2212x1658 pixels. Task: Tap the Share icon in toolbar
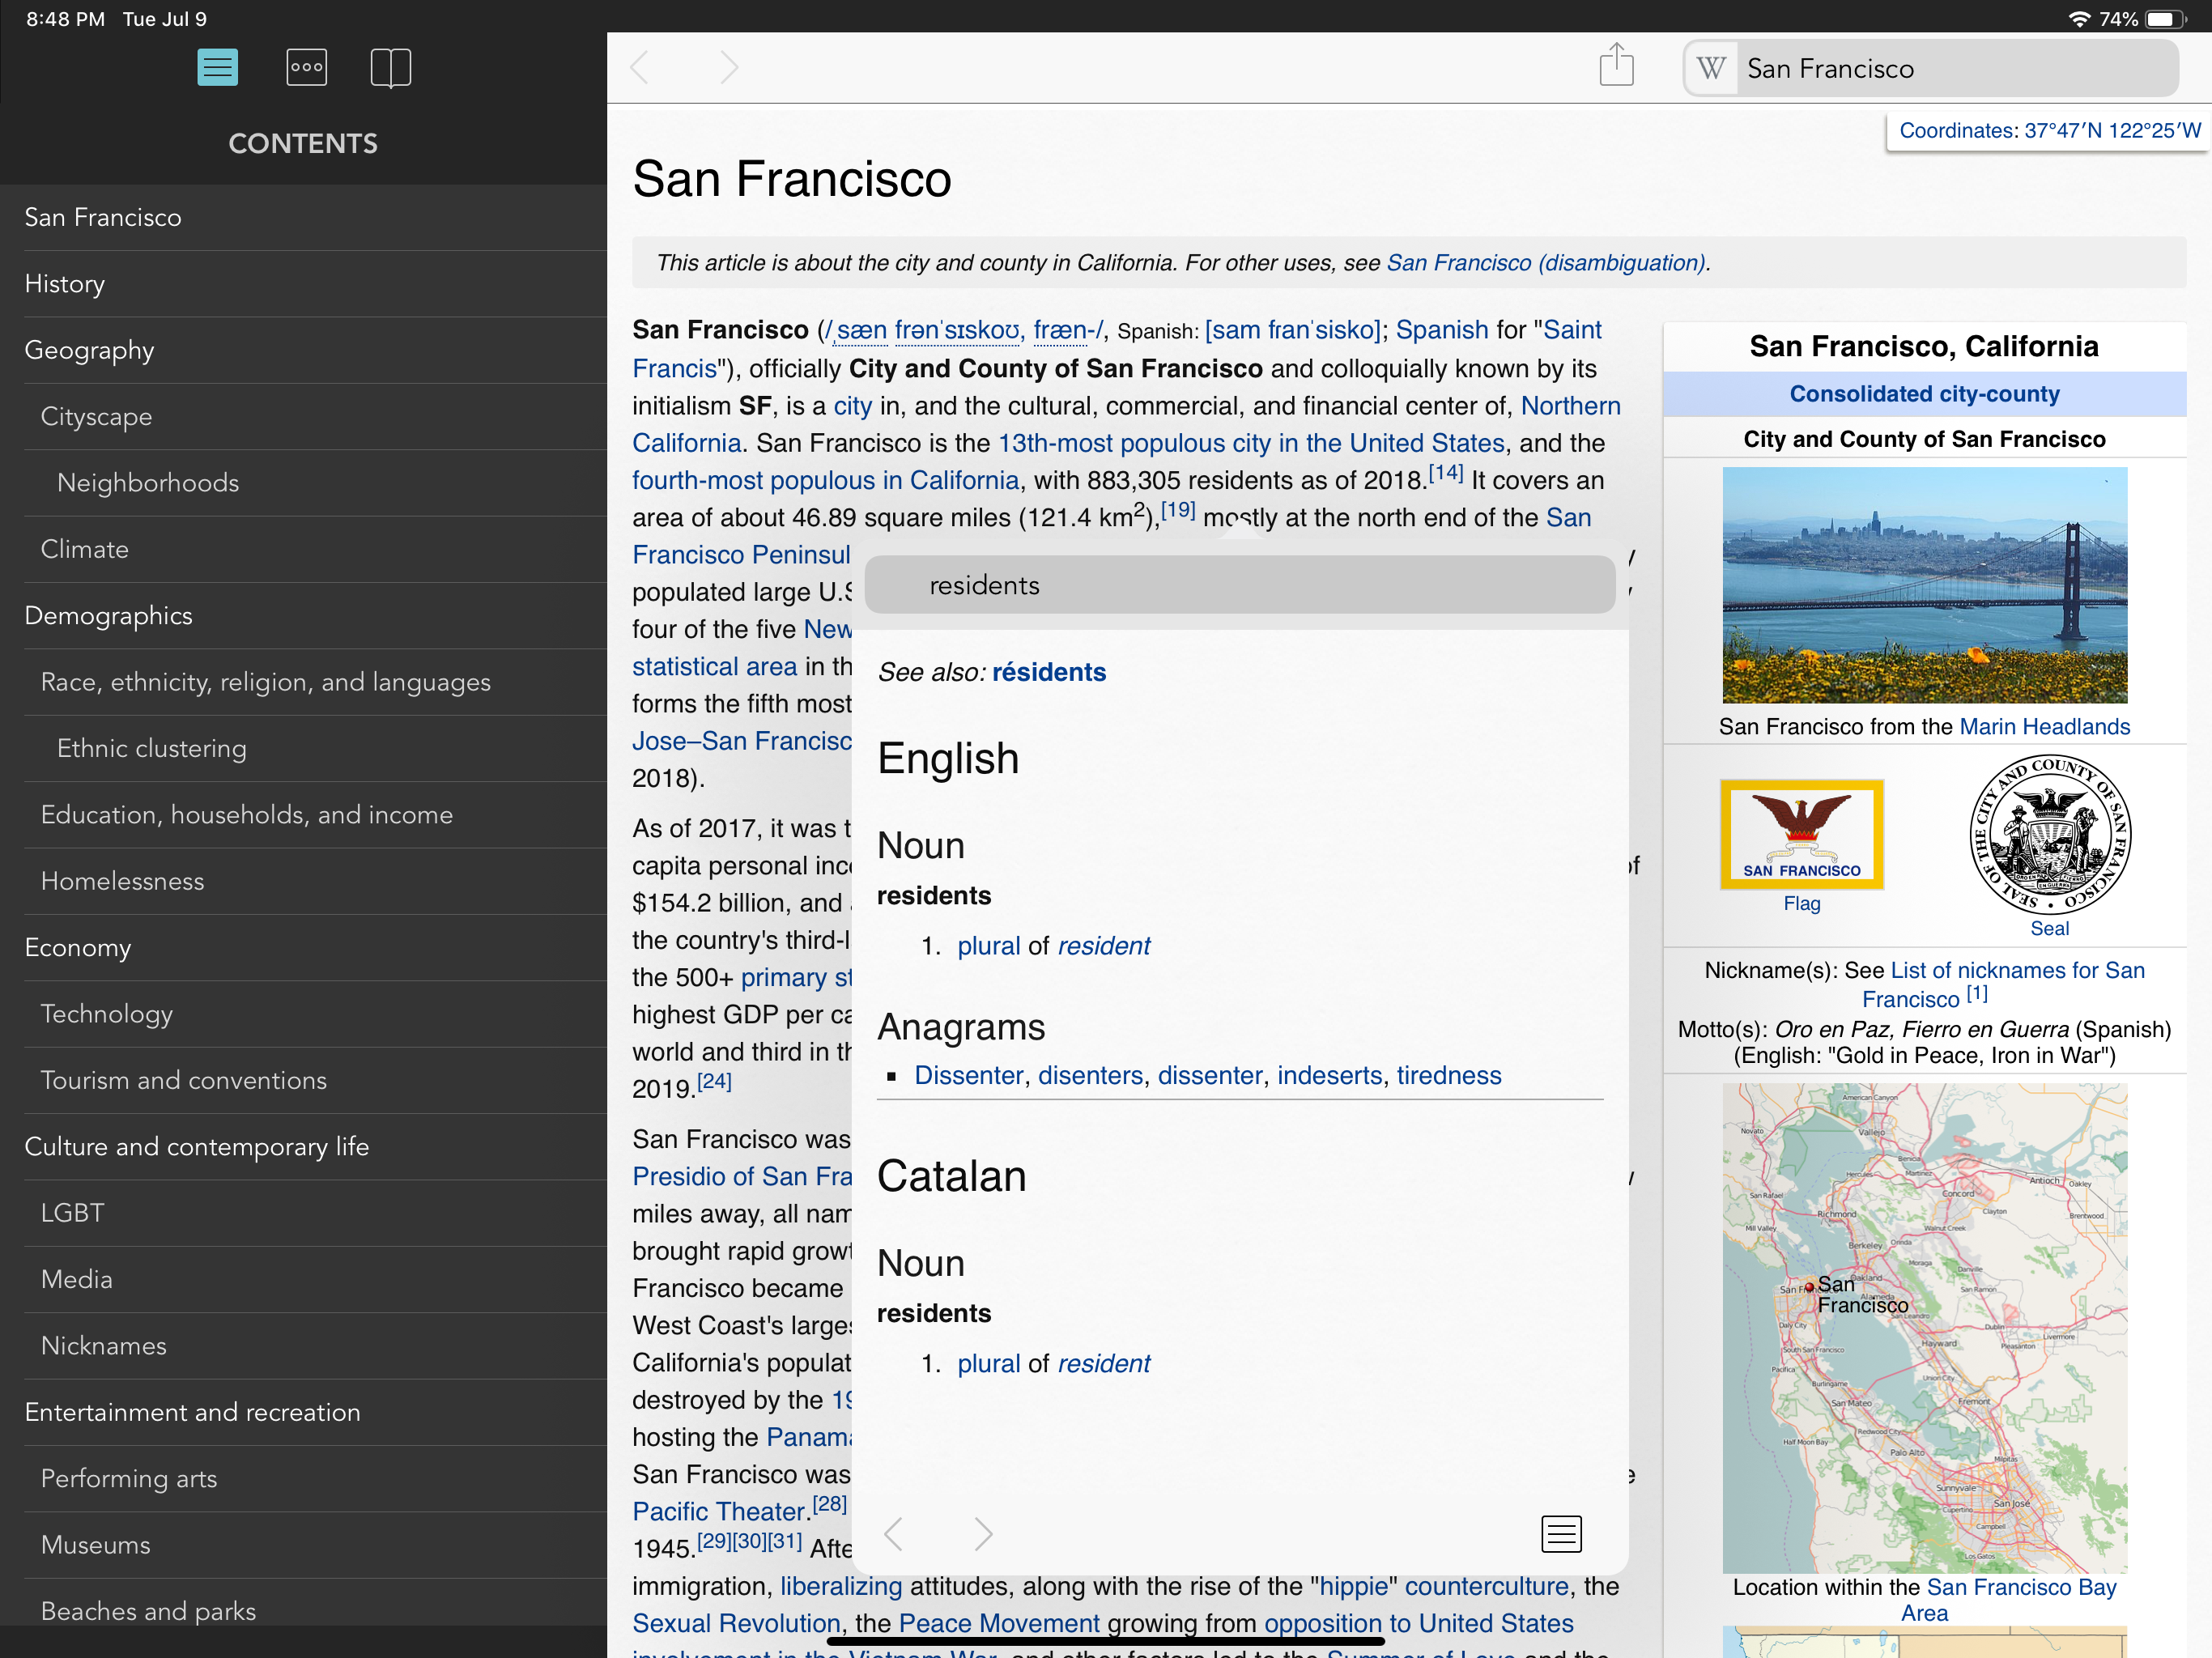tap(1616, 65)
